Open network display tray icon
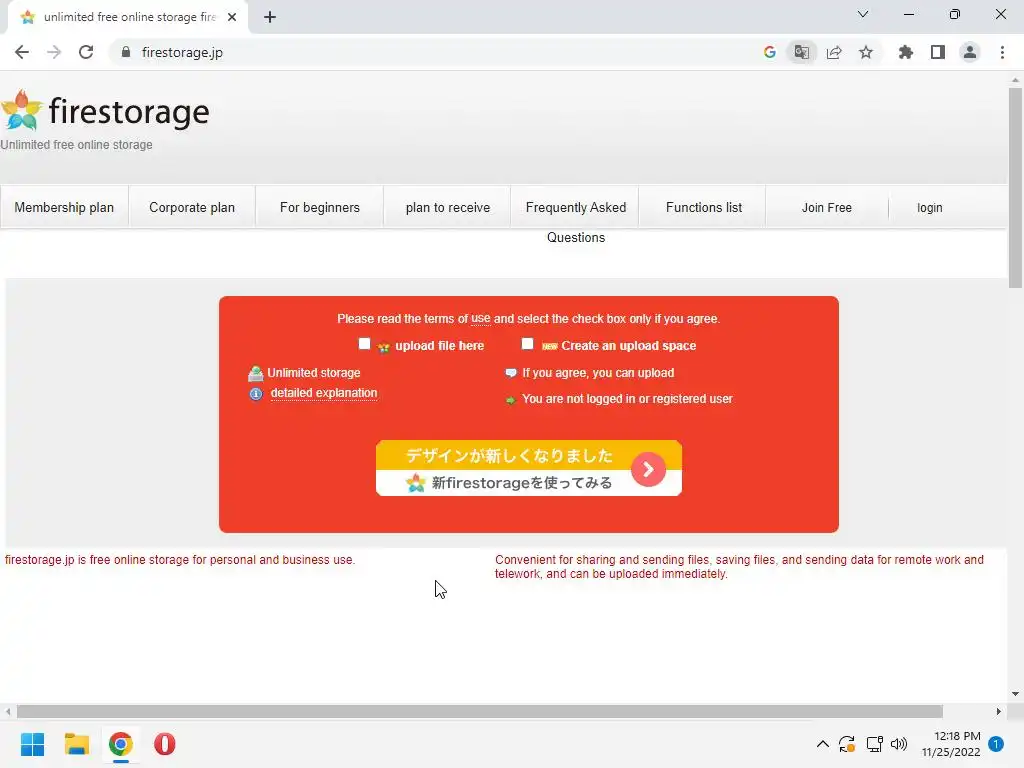 coord(874,744)
